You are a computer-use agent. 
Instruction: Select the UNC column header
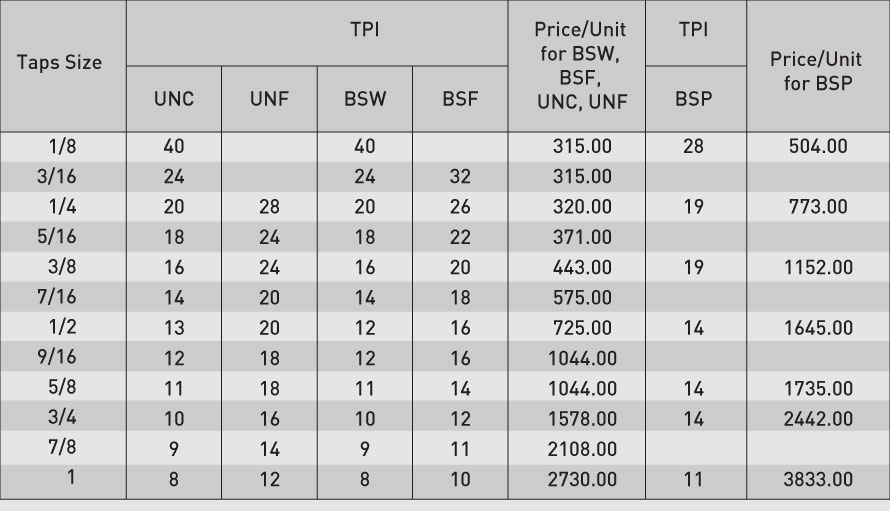[174, 99]
